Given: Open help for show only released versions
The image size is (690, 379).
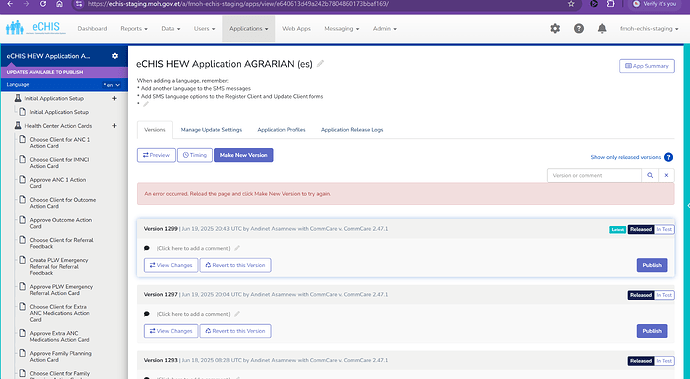Looking at the screenshot, I should tap(668, 157).
